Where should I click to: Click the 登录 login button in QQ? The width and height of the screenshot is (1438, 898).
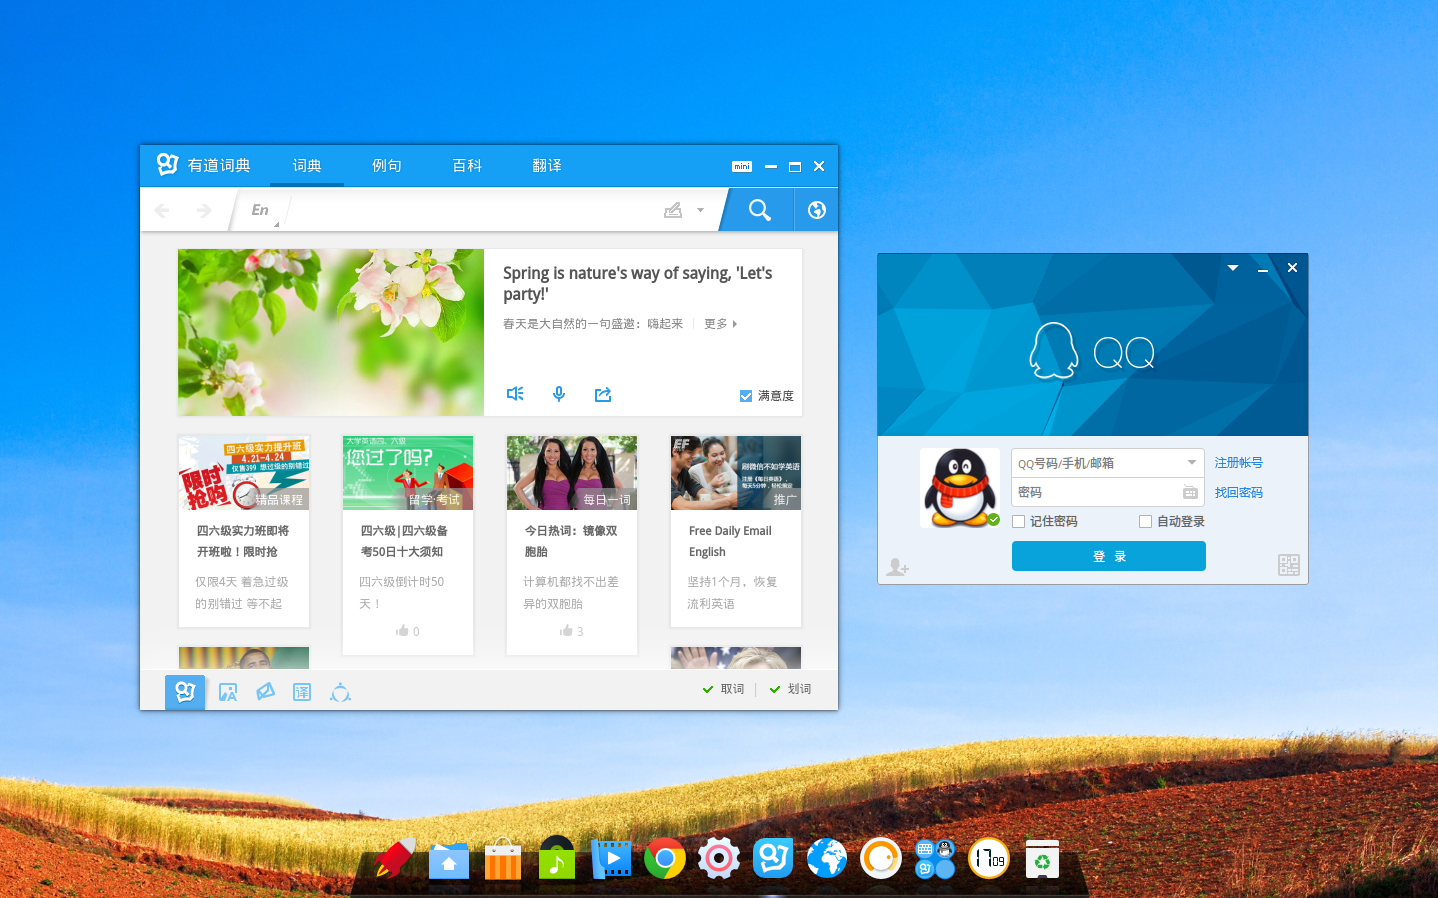pos(1109,556)
